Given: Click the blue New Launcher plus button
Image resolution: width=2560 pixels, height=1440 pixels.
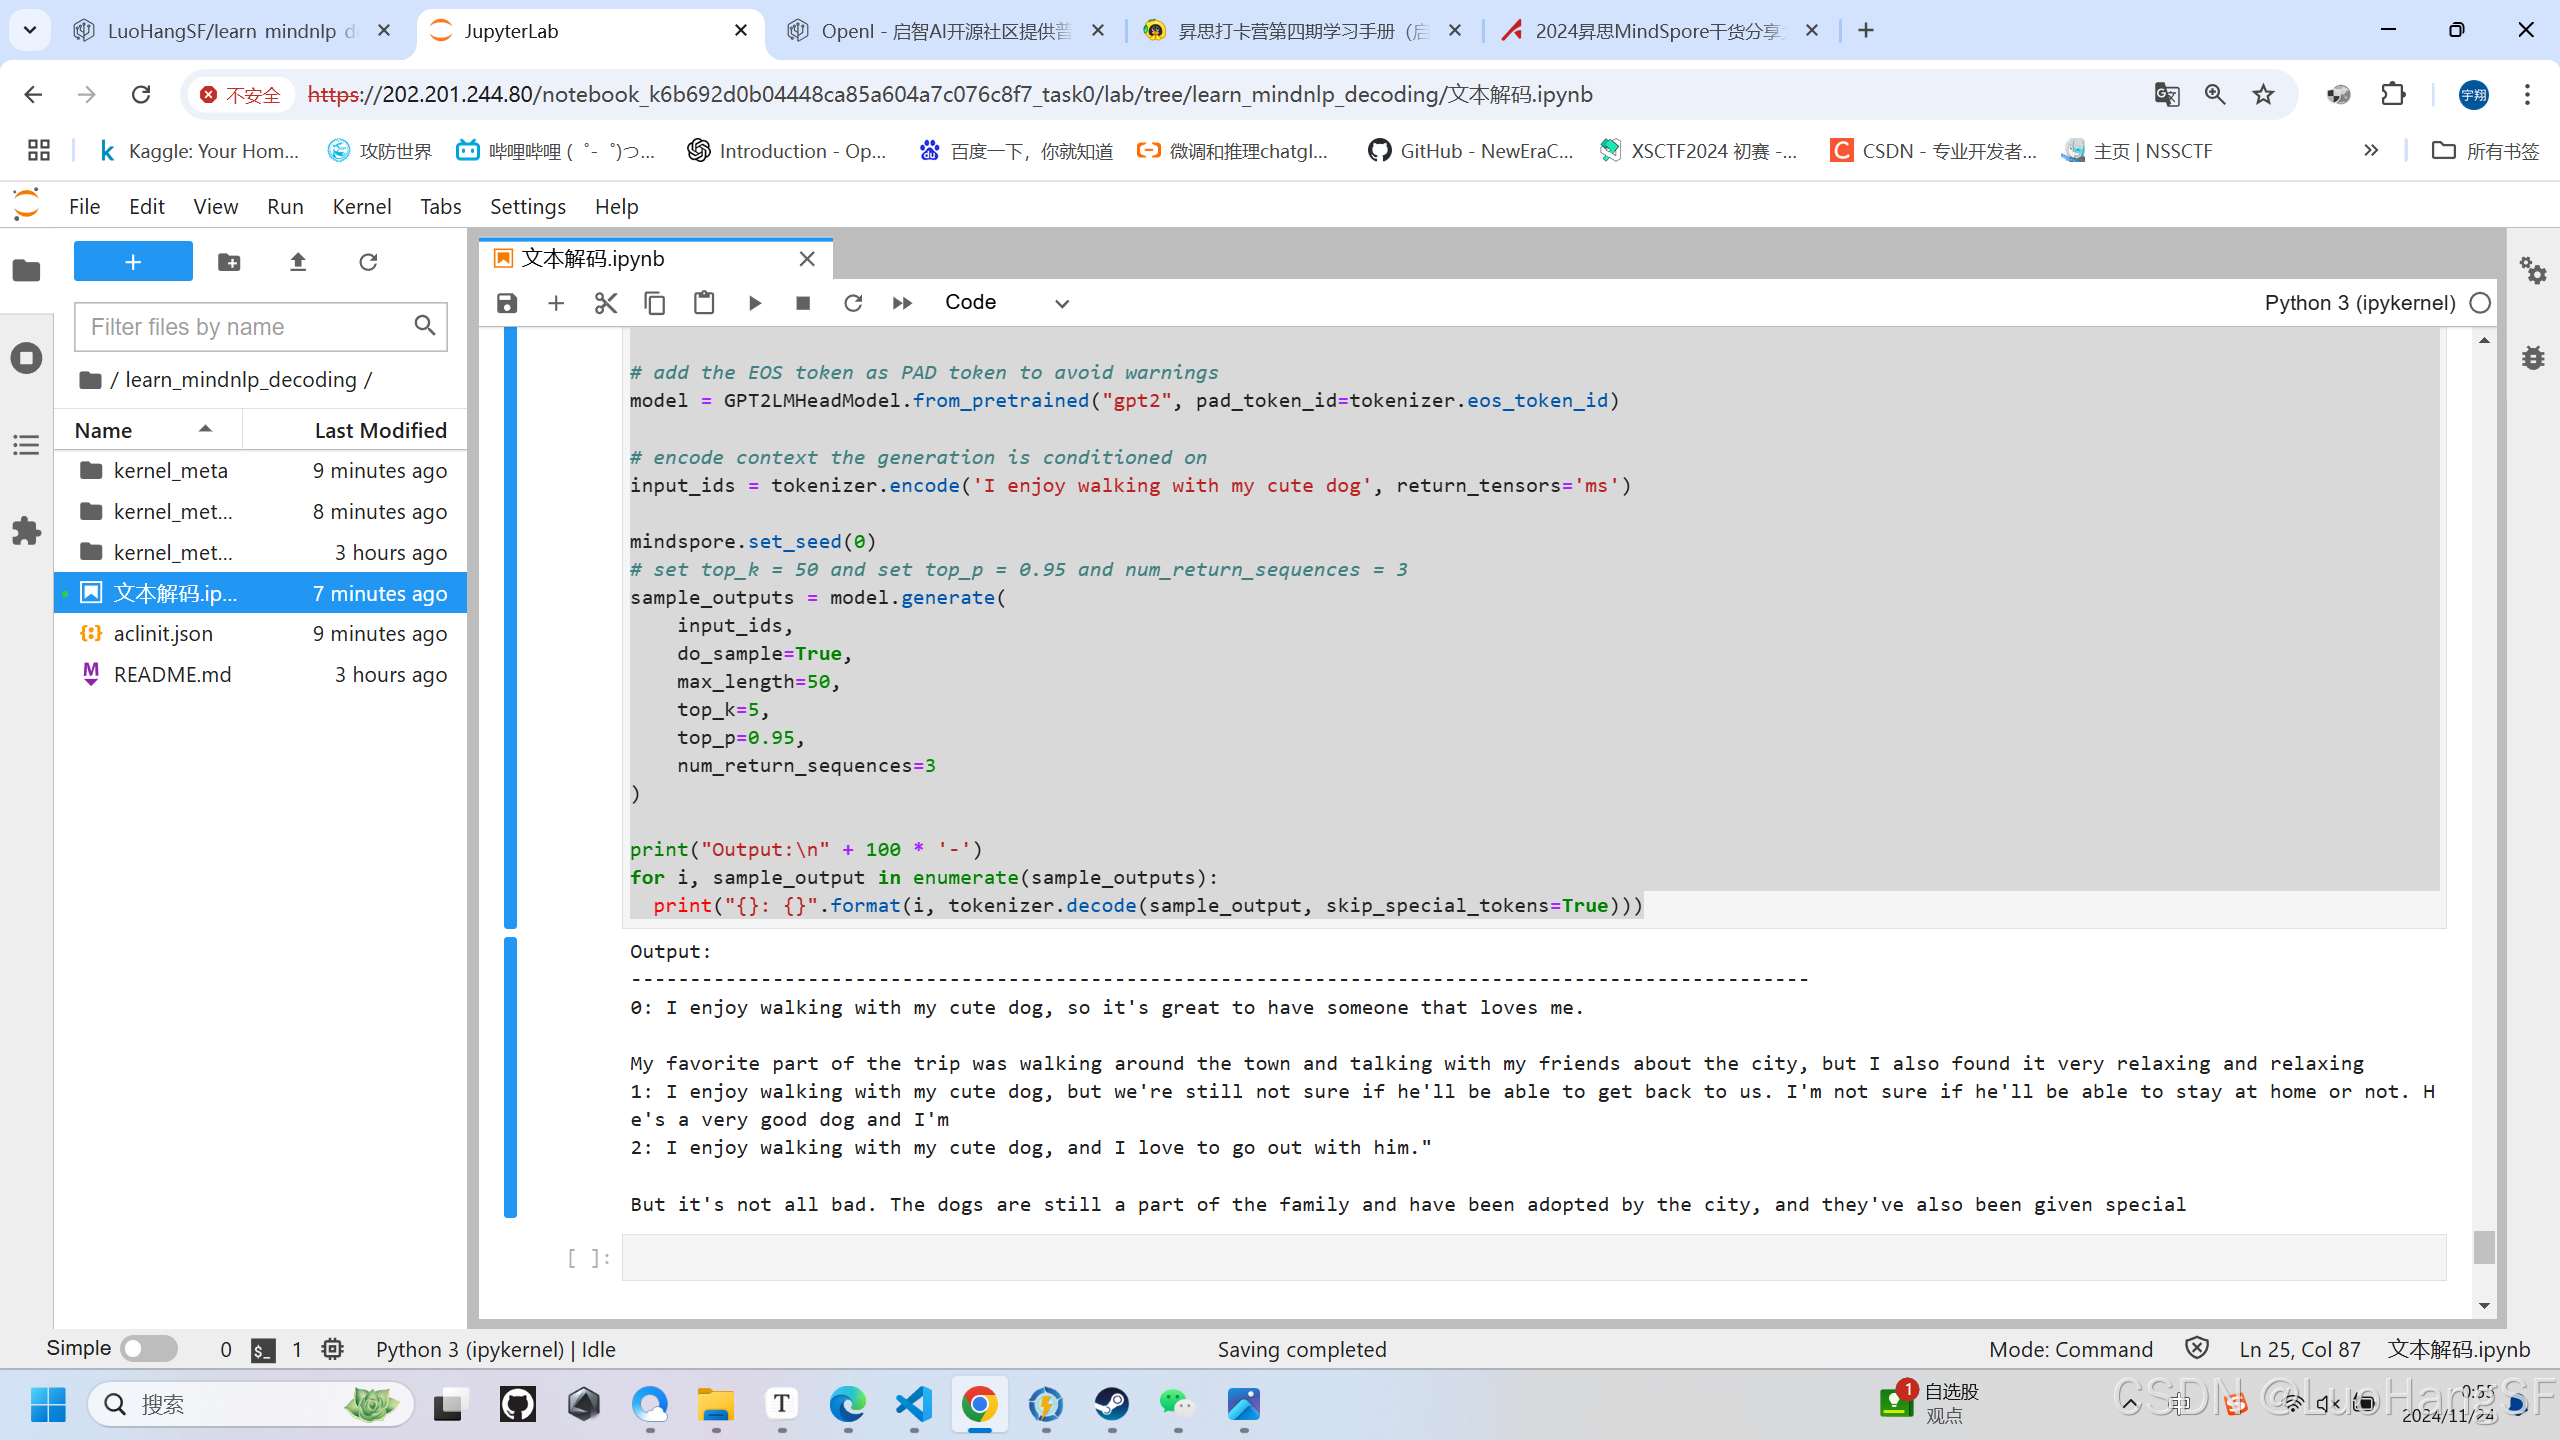Looking at the screenshot, I should tap(133, 262).
